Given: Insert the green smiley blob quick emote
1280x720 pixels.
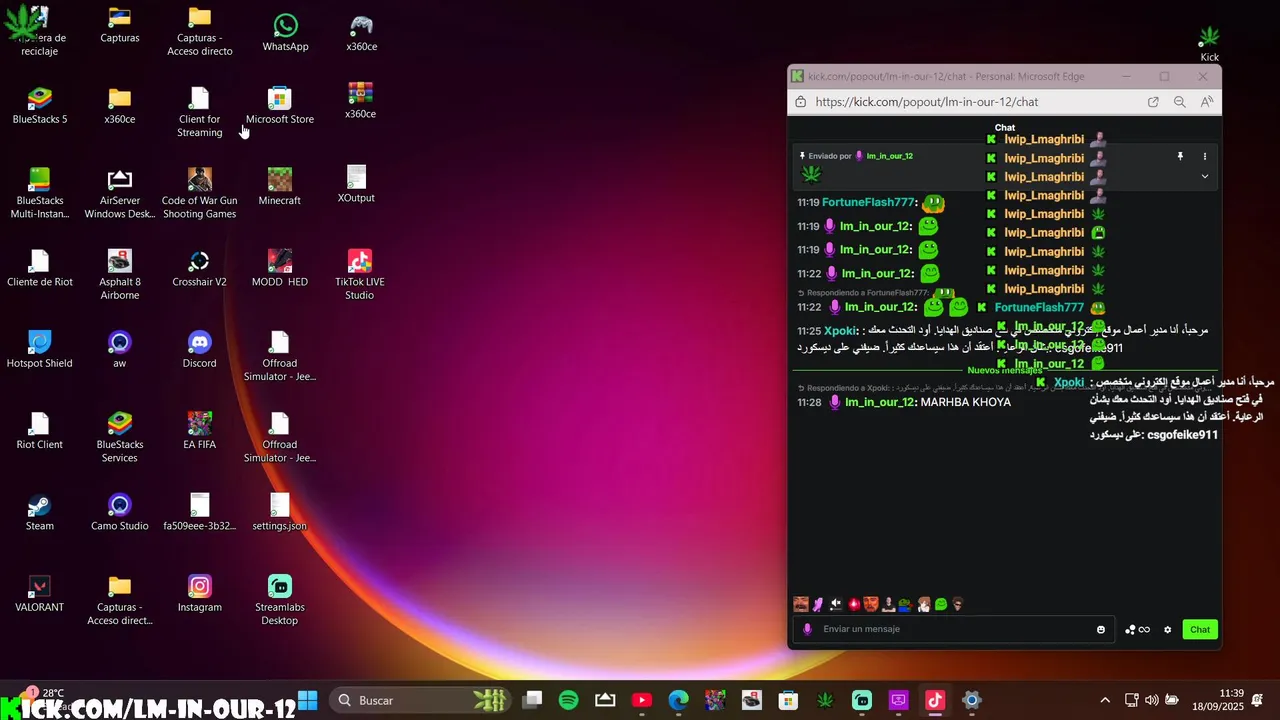Looking at the screenshot, I should tap(941, 604).
